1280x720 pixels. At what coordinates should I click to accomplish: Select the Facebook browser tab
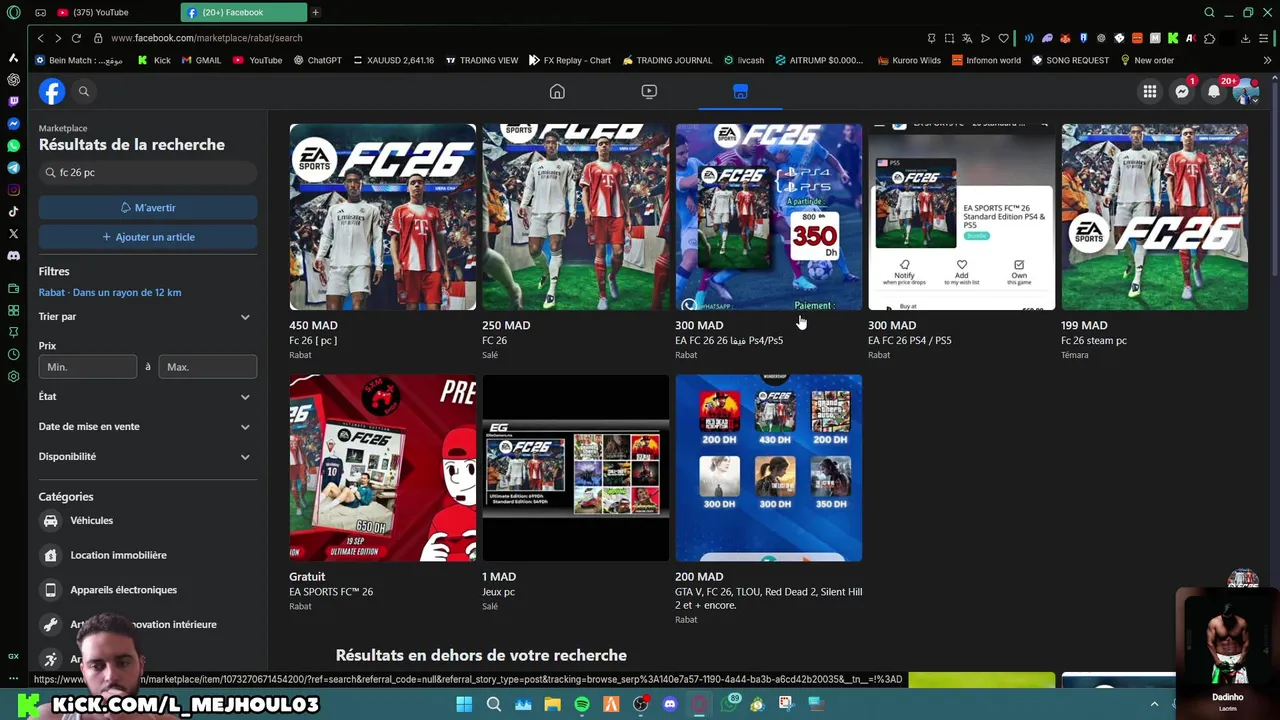(245, 12)
